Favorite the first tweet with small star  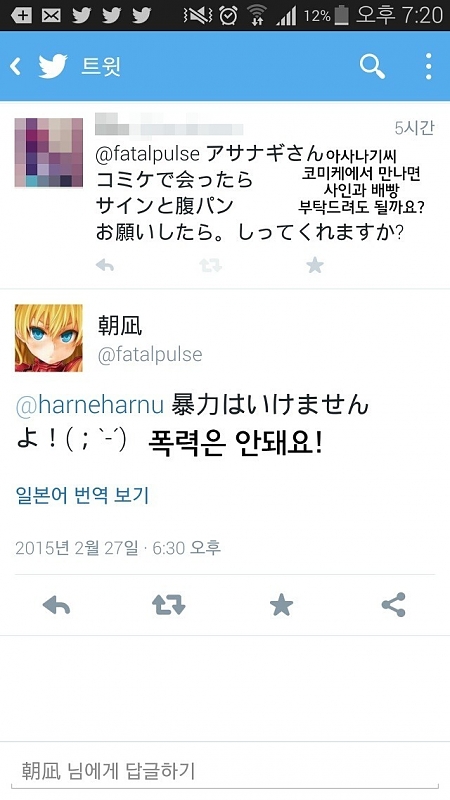pos(315,265)
